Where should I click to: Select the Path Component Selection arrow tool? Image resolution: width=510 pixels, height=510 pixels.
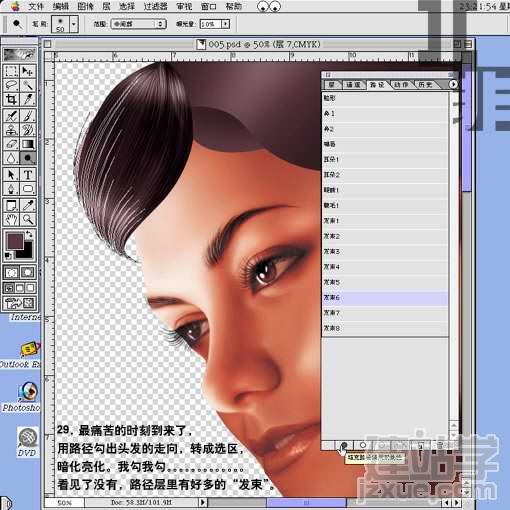[x=11, y=174]
